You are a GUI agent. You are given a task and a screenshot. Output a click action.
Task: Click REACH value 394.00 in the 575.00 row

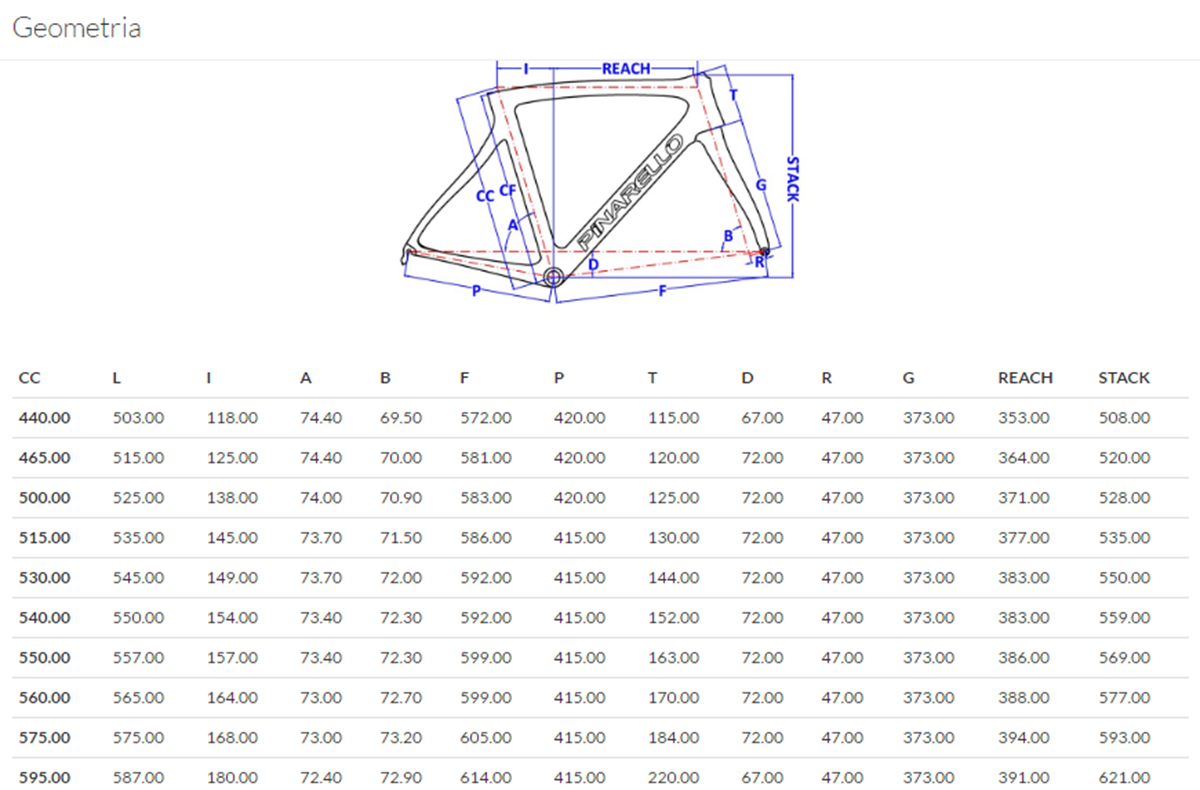[x=1024, y=738]
